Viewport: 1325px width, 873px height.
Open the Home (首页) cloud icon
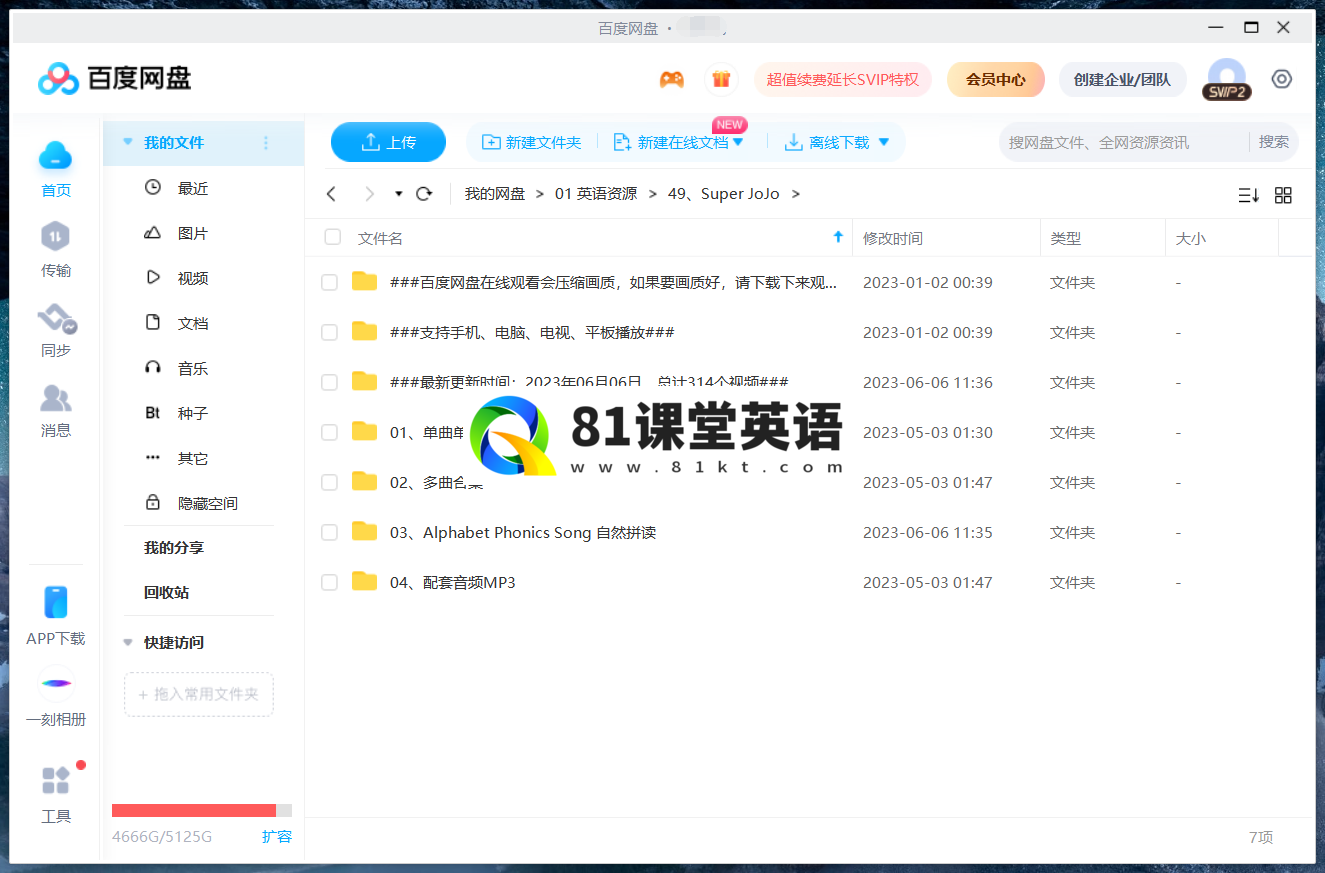point(56,155)
